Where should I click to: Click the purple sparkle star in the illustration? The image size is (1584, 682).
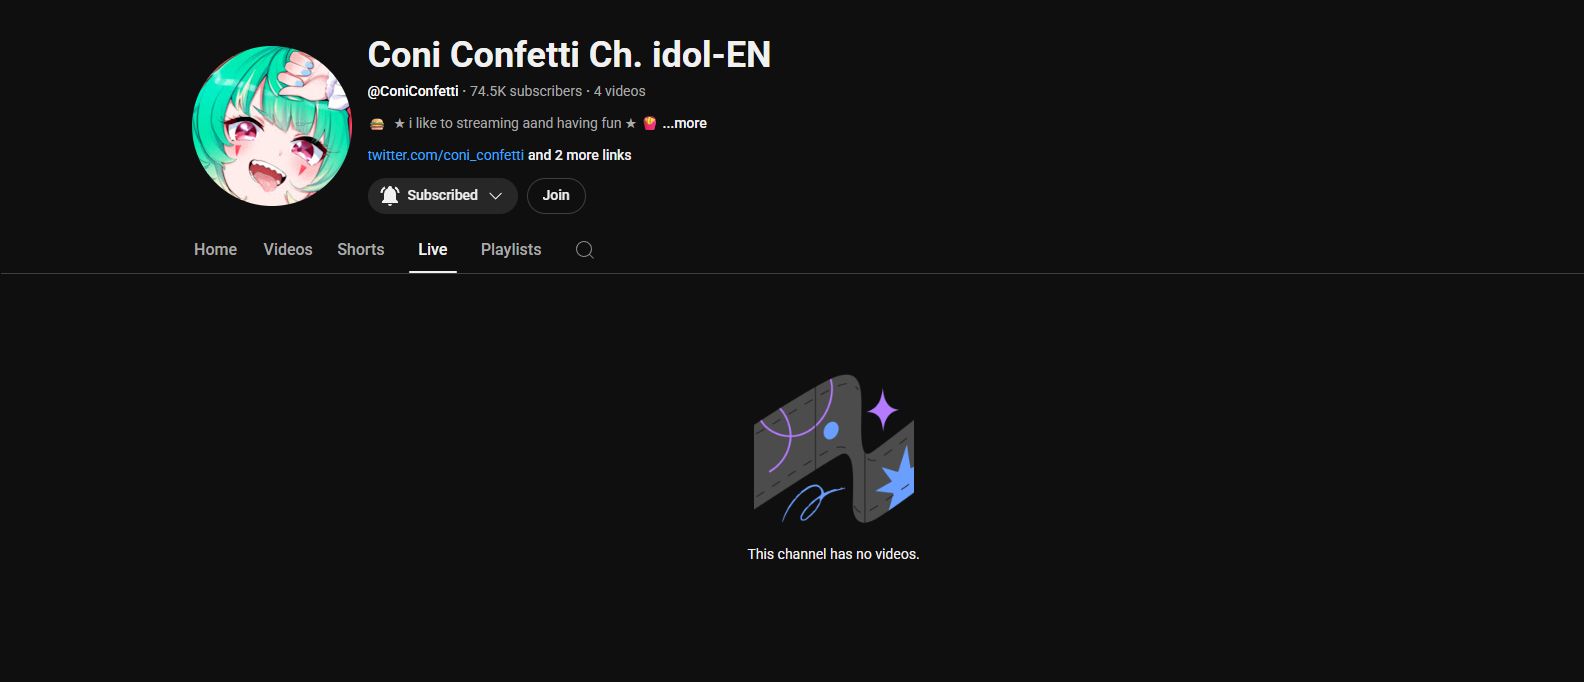883,409
